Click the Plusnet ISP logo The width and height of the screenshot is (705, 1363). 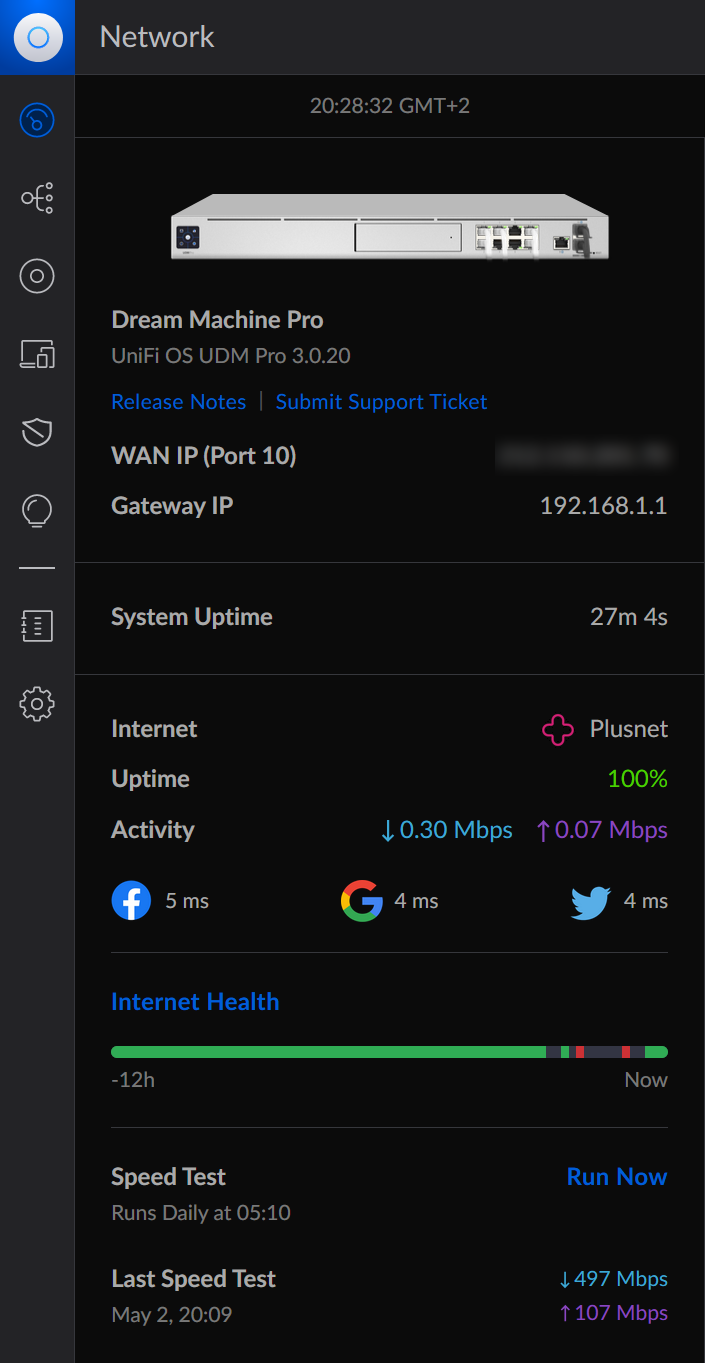tap(558, 729)
